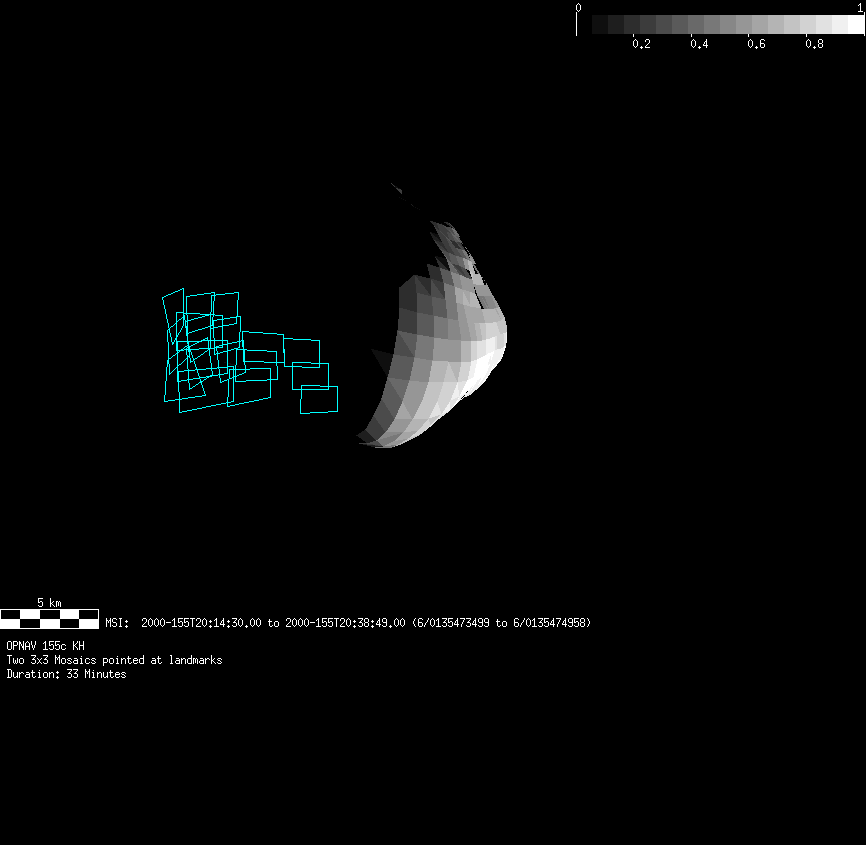This screenshot has width=866, height=845.
Task: Click the mid-gray center of the grayscale bar
Action: (727, 25)
